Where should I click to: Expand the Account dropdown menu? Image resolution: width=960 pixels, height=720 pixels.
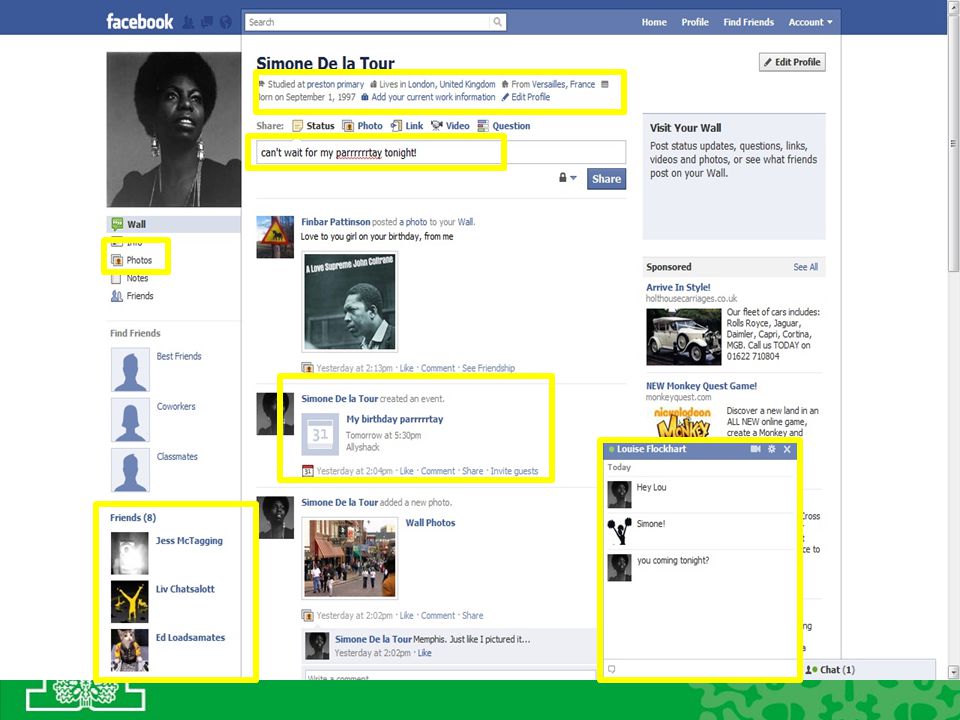810,22
